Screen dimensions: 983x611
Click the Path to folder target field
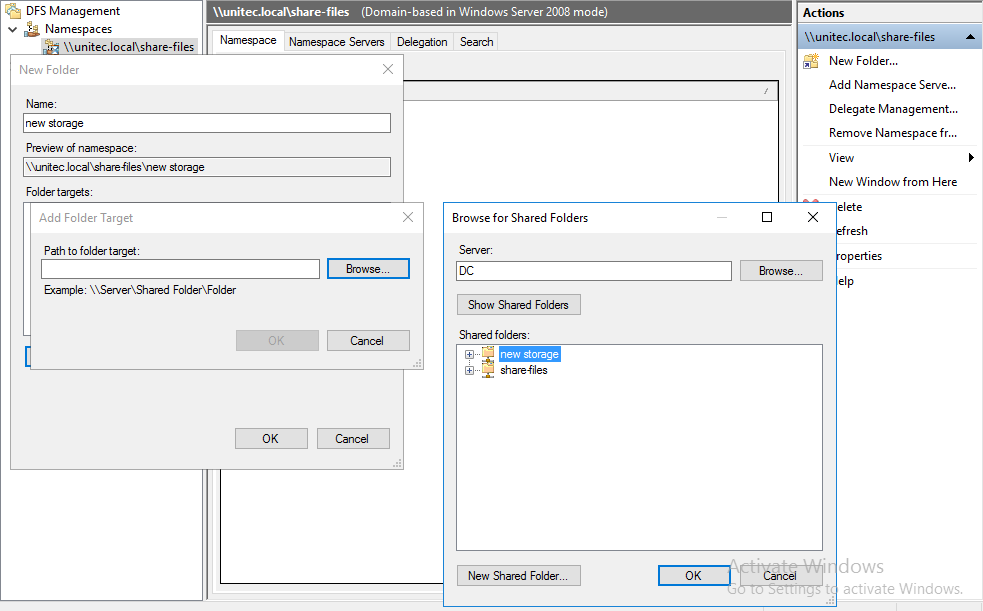coord(180,269)
